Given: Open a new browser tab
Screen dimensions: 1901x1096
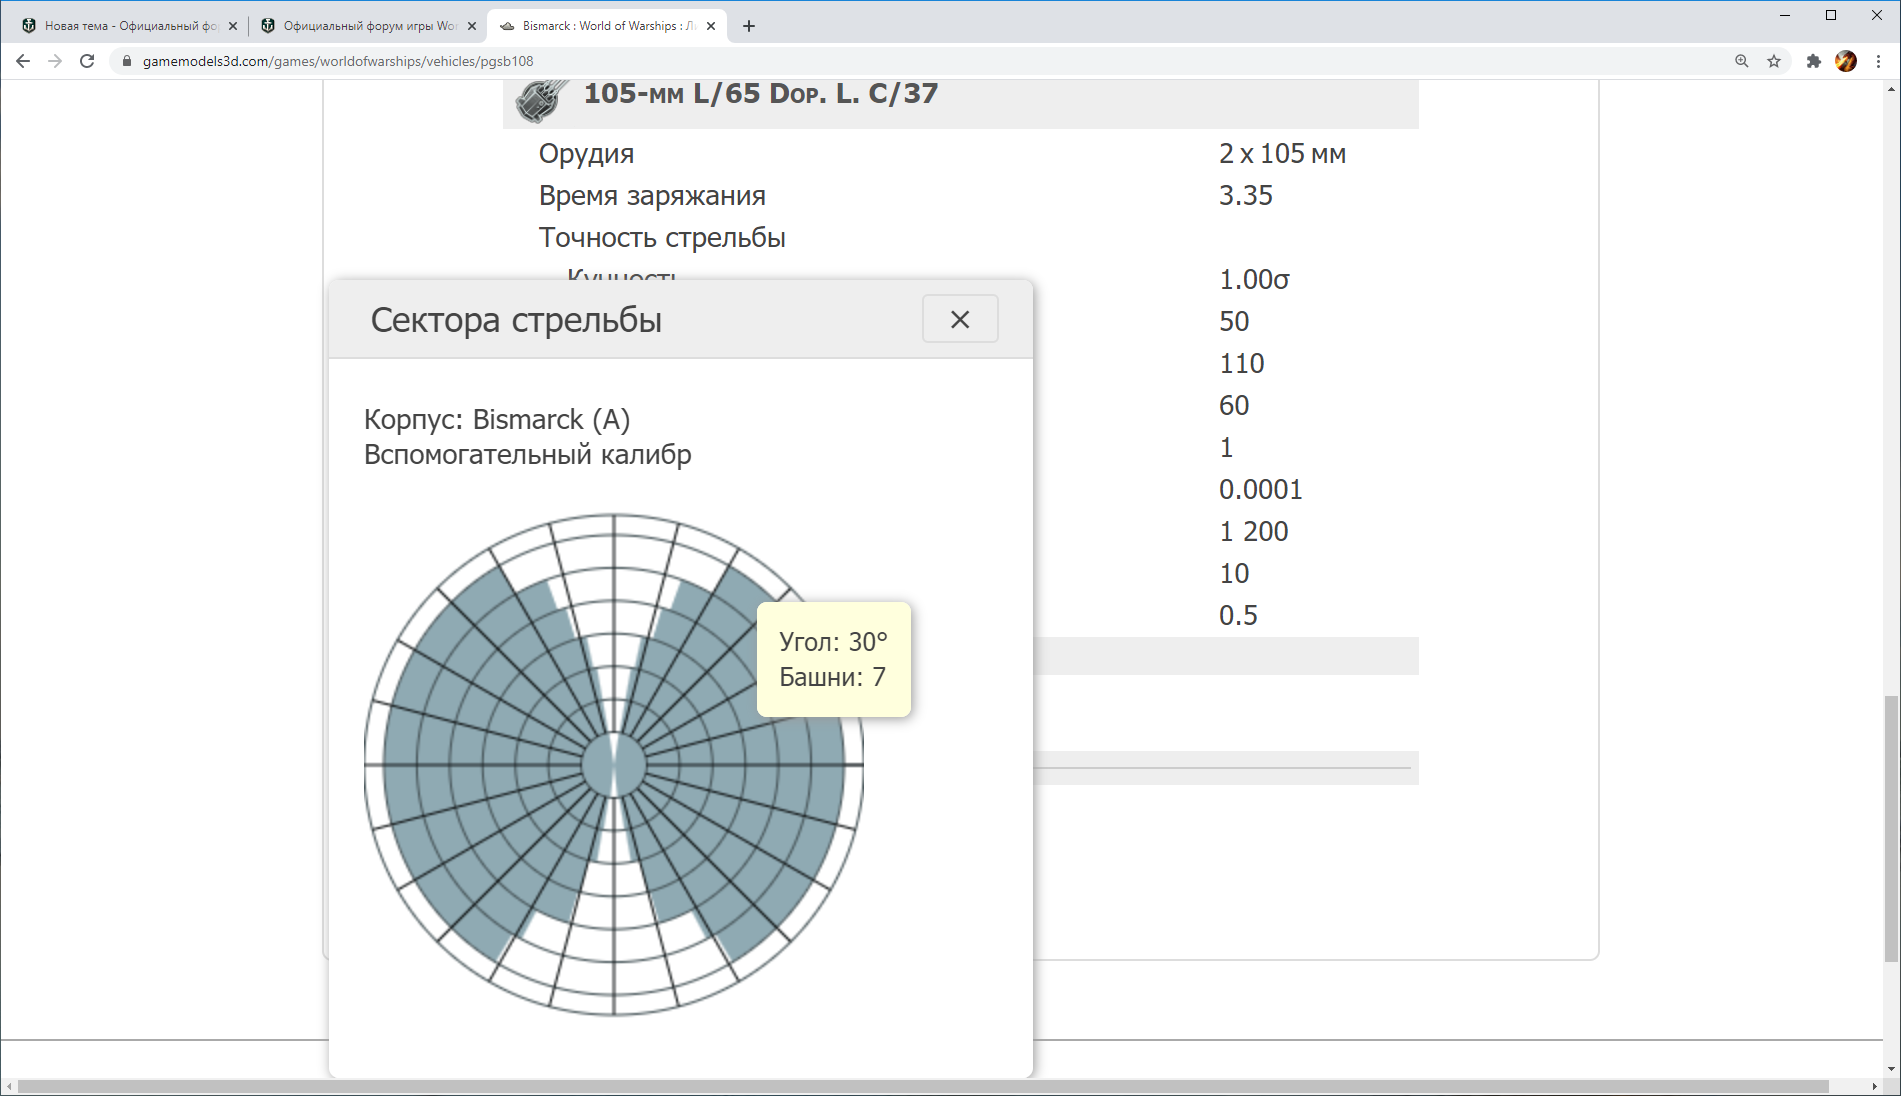Looking at the screenshot, I should pyautogui.click(x=749, y=26).
